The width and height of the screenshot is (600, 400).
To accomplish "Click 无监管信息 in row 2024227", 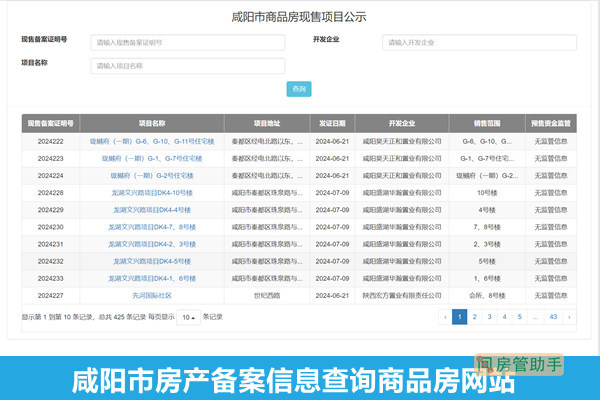I will click(x=551, y=296).
